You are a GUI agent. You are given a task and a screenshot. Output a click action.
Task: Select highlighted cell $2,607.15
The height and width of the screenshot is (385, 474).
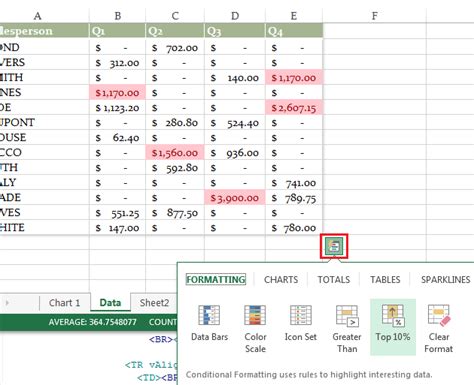coord(294,108)
